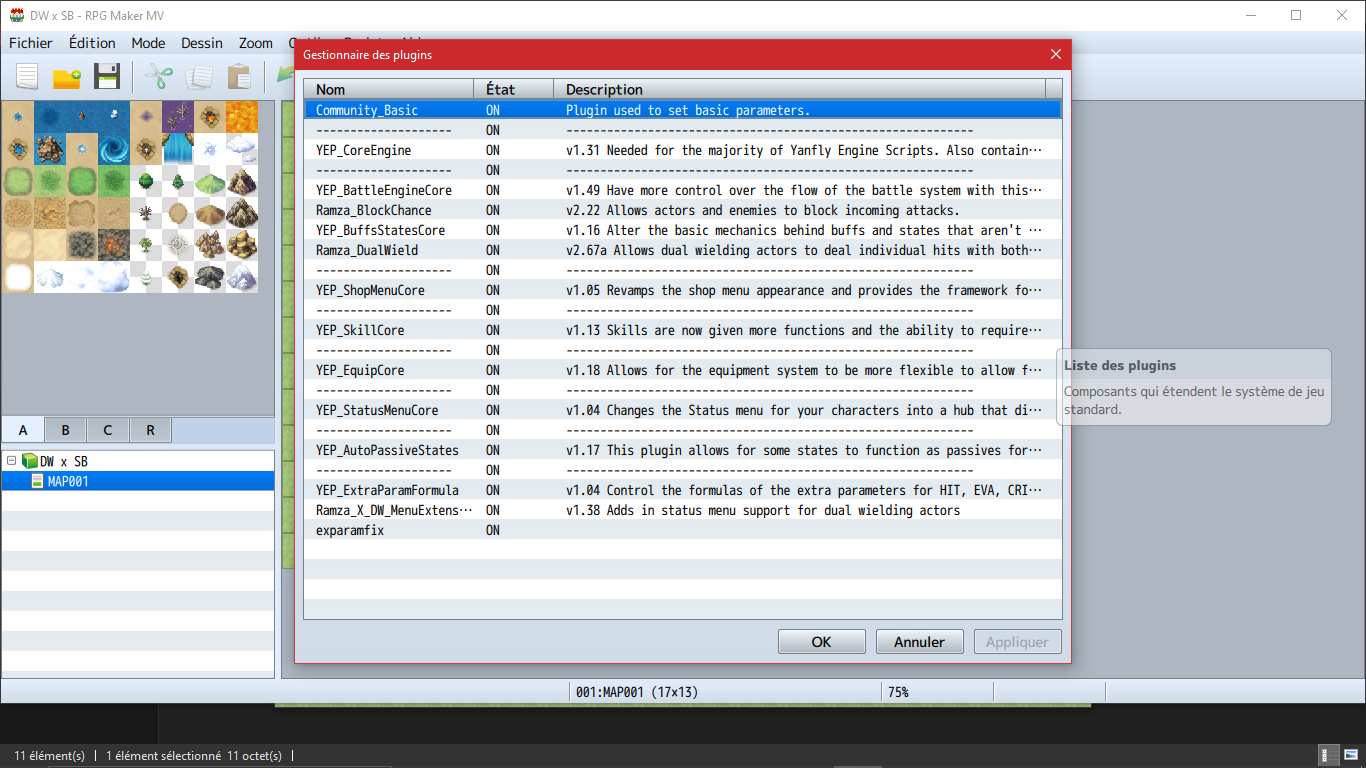Screen dimensions: 1366x768
Task: Select the purple swamp tile with dead trees
Action: click(x=178, y=117)
